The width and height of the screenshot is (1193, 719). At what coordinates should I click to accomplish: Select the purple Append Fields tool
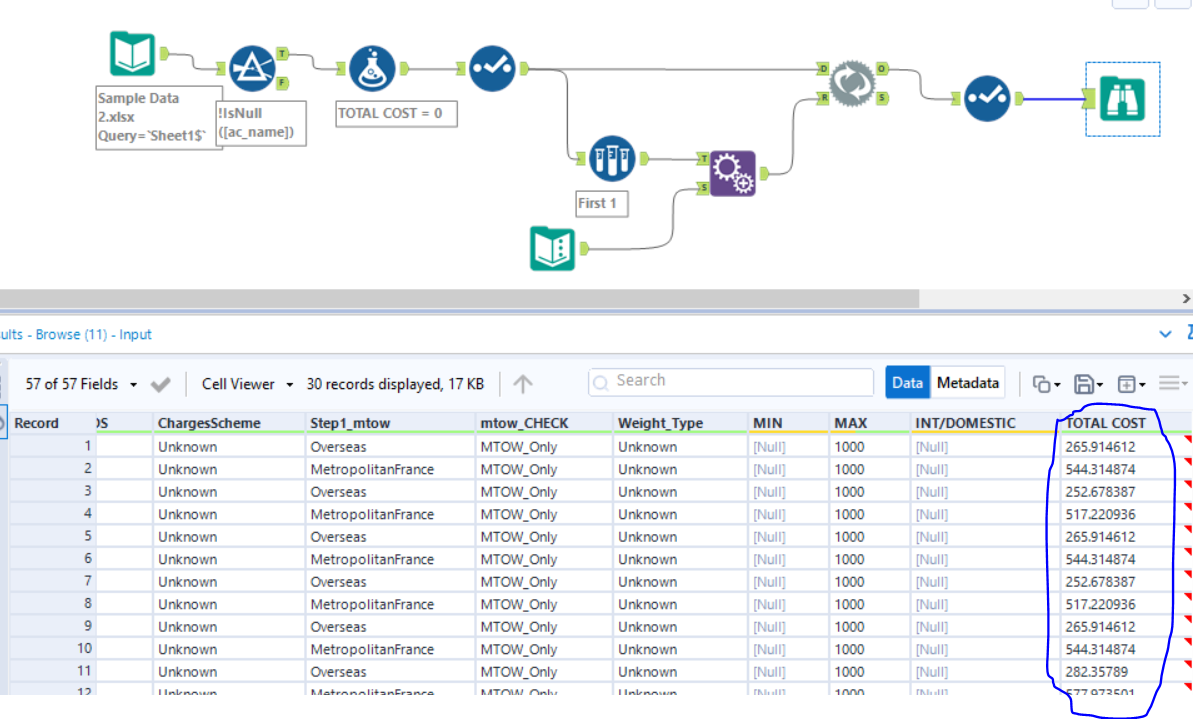click(732, 173)
